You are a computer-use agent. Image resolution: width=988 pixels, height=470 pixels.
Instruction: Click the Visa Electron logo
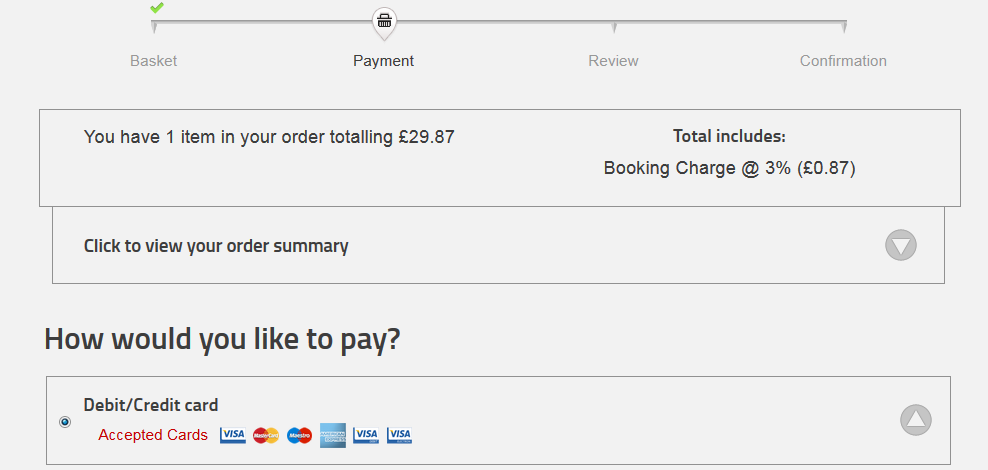(400, 435)
